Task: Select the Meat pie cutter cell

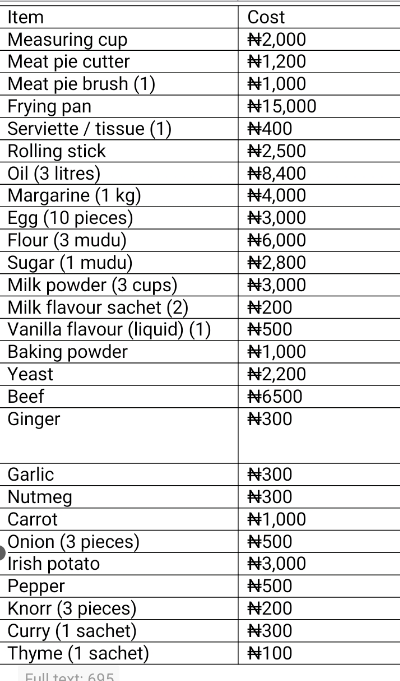Action: 119,62
